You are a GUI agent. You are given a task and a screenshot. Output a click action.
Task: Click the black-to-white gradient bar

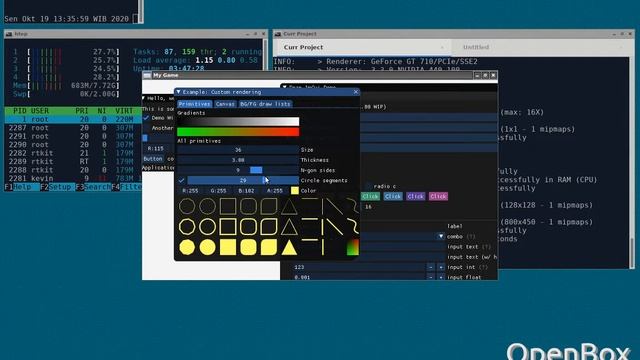(x=238, y=121)
